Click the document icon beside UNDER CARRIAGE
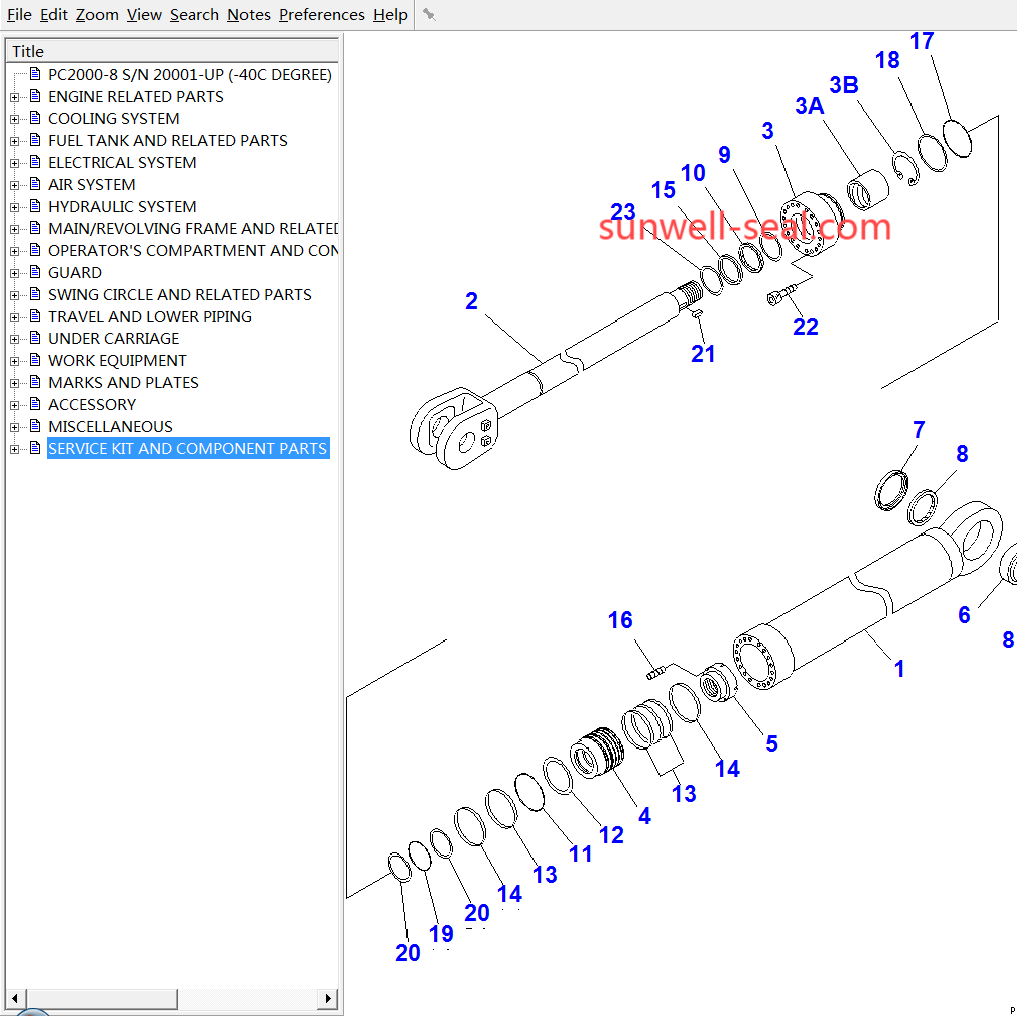Image resolution: width=1017 pixels, height=1017 pixels. (x=35, y=338)
